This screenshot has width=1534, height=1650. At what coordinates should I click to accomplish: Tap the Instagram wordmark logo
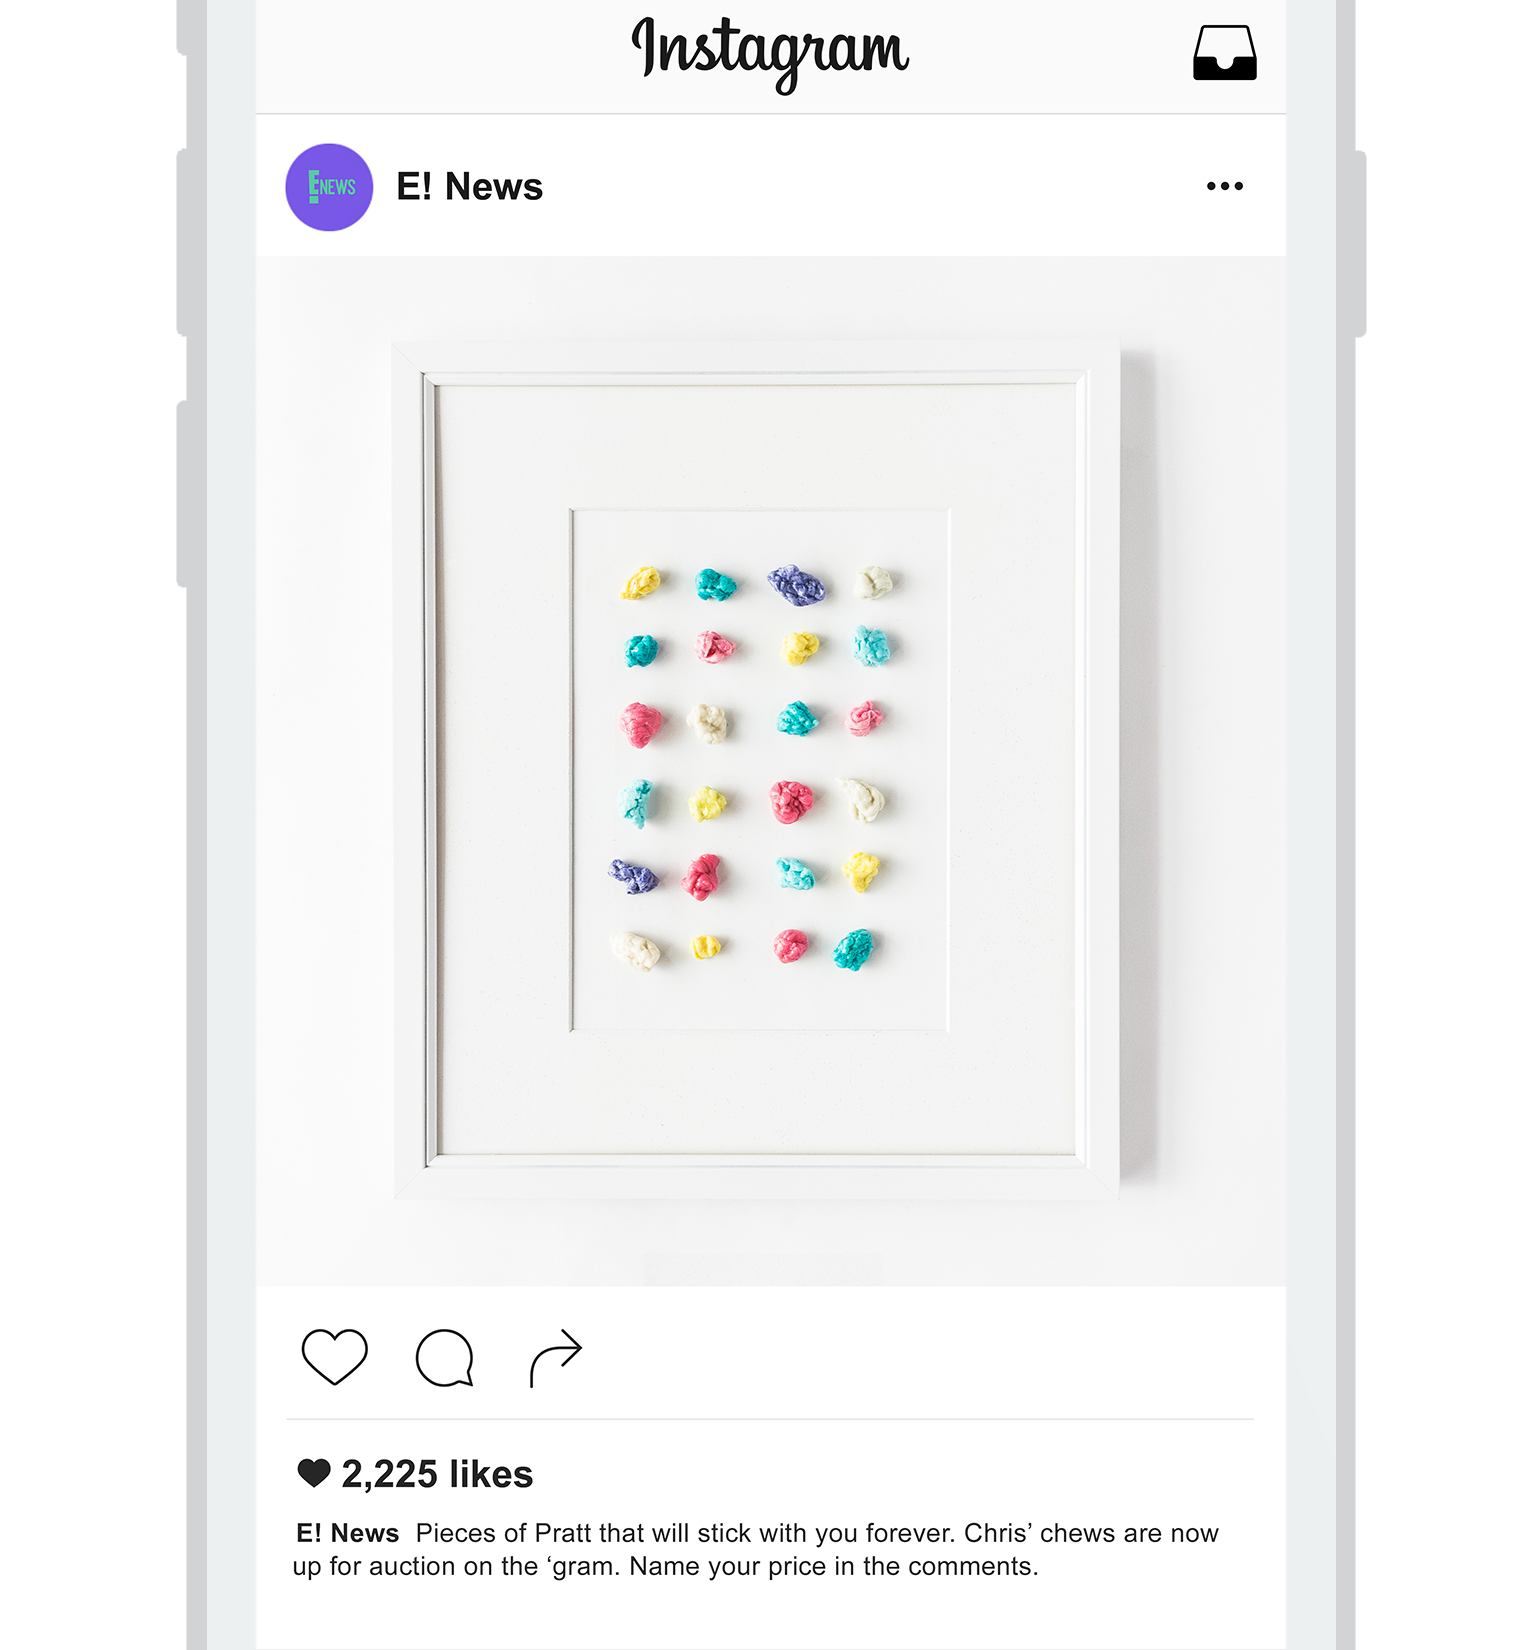[x=769, y=53]
